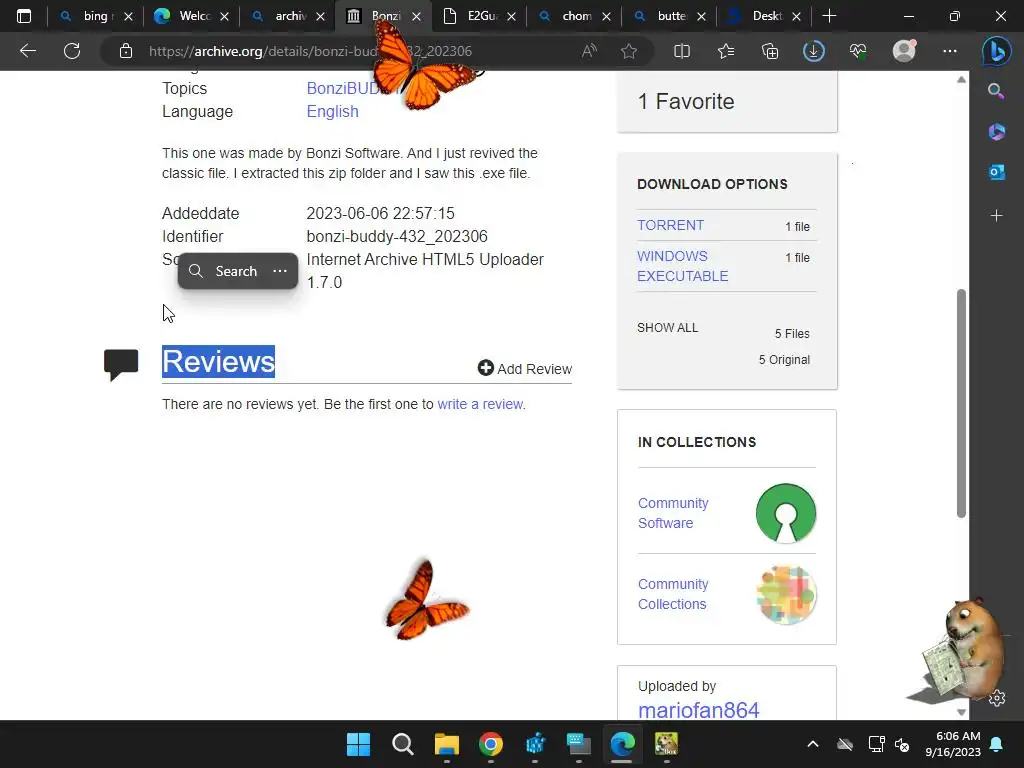Viewport: 1024px width, 768px height.
Task: Open the Microsoft 365 sidebar icon
Action: tap(996, 132)
